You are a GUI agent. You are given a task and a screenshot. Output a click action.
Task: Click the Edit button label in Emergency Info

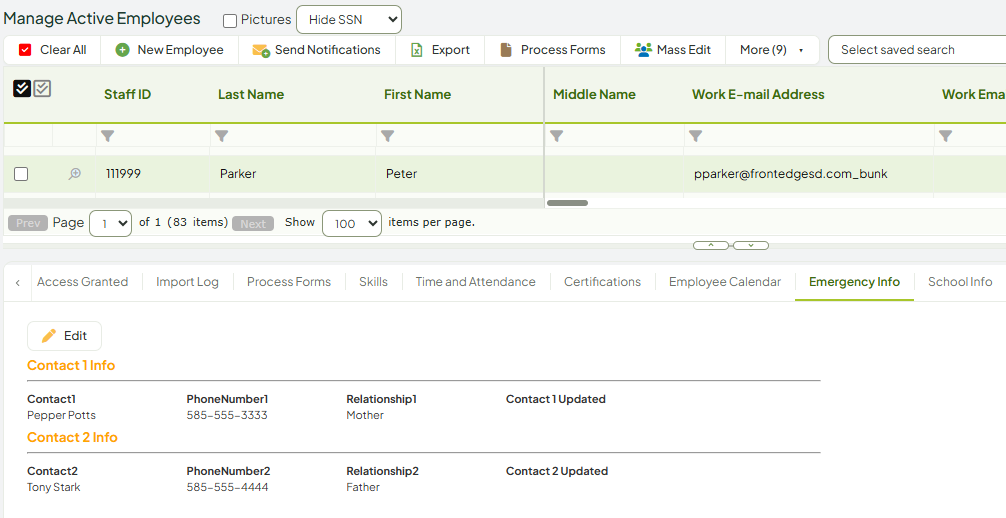click(75, 336)
